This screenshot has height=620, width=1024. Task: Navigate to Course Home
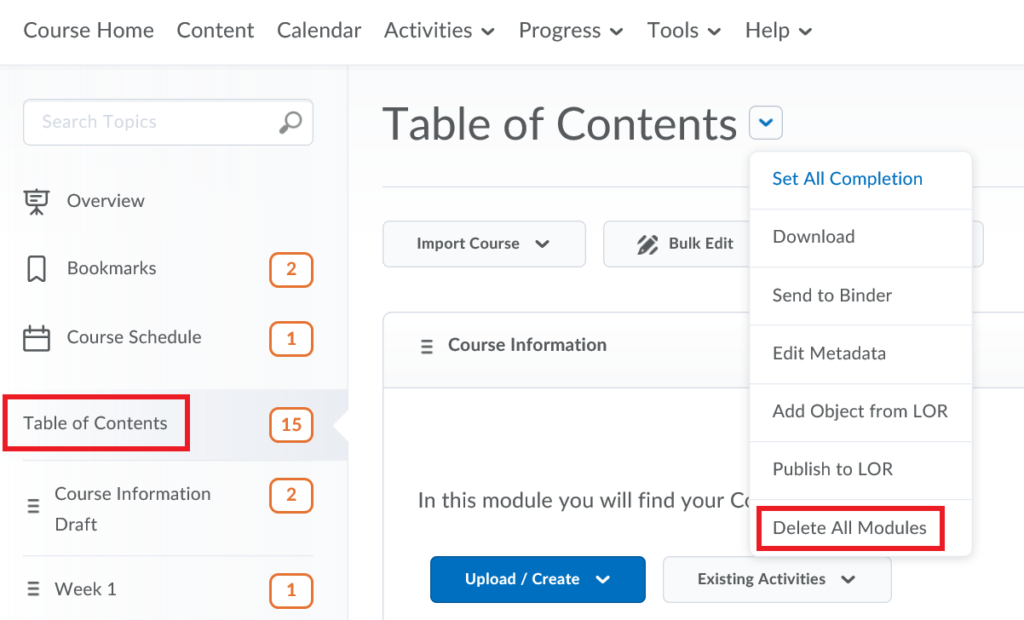click(x=88, y=30)
